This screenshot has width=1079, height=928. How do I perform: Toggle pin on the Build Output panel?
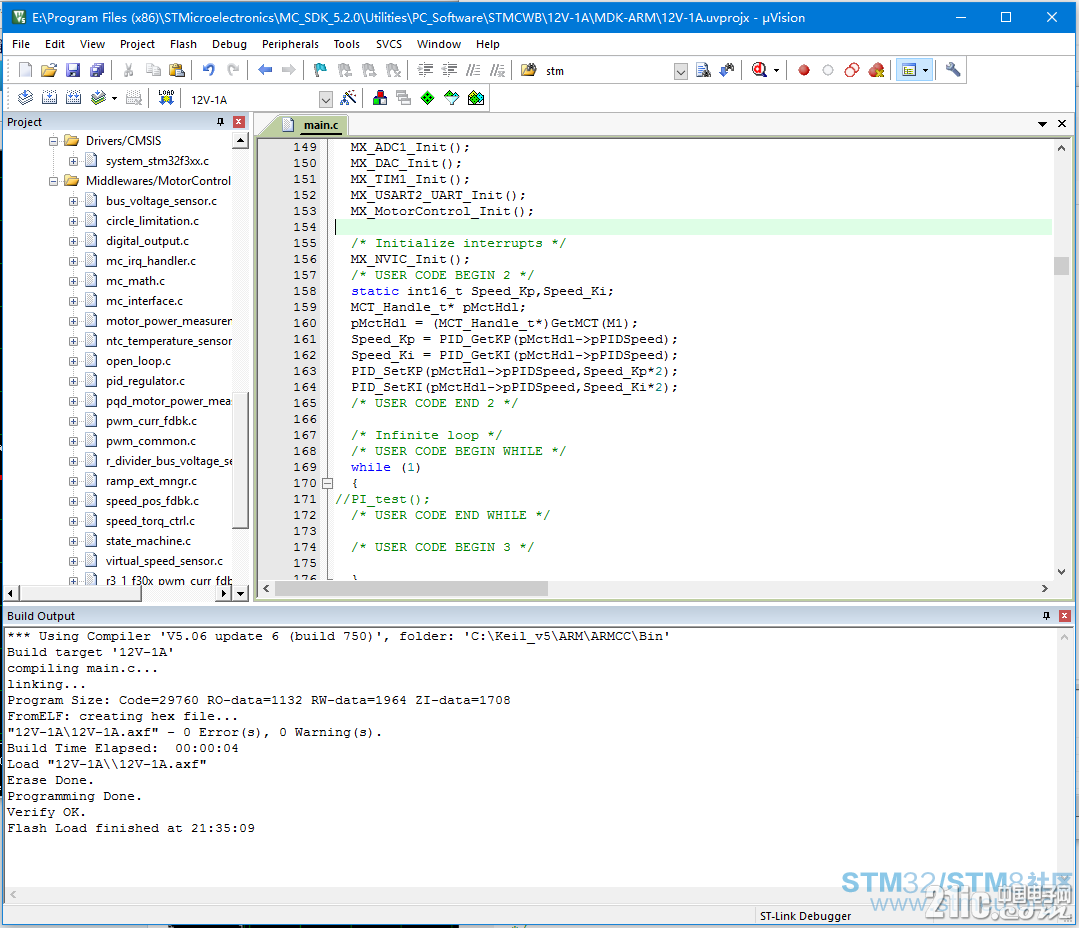[x=1047, y=616]
